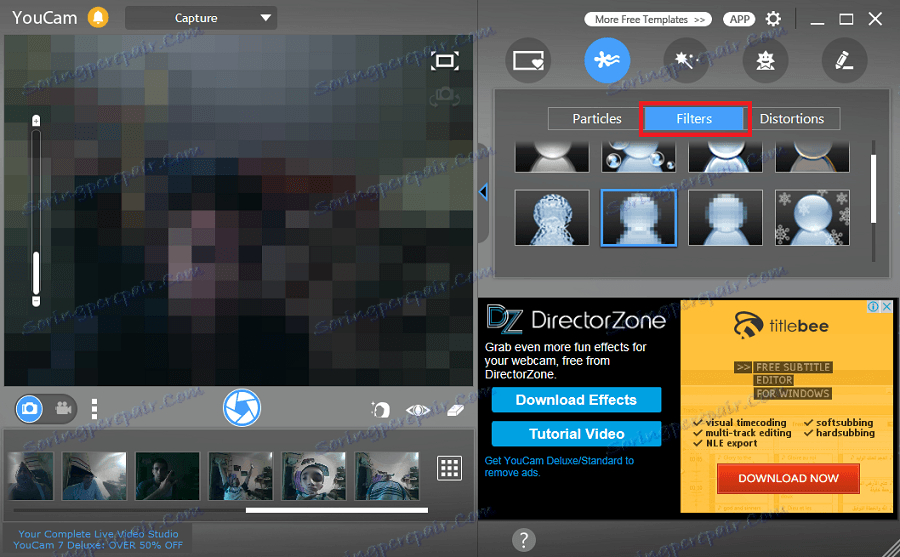Viewport: 900px width, 557px height.
Task: Open YouCam 7 Deluxe 50% off link
Action: pos(98,539)
